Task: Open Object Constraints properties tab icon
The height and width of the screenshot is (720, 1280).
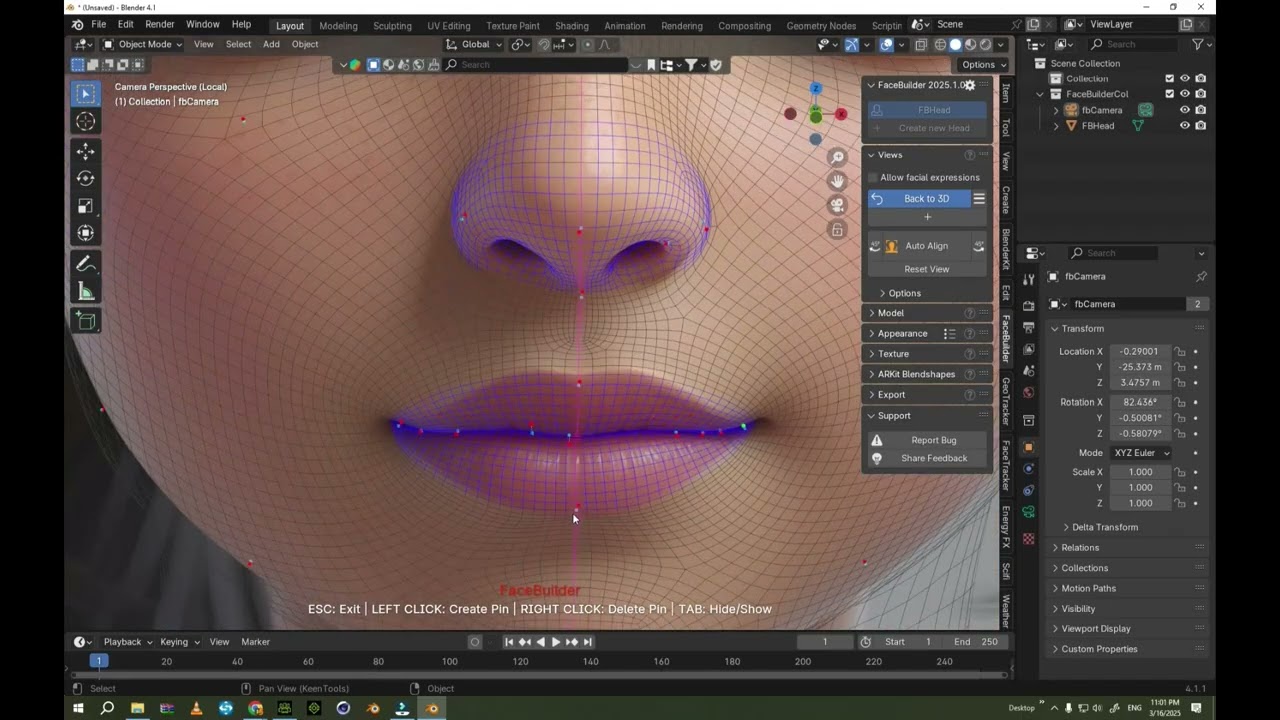Action: 1028,491
